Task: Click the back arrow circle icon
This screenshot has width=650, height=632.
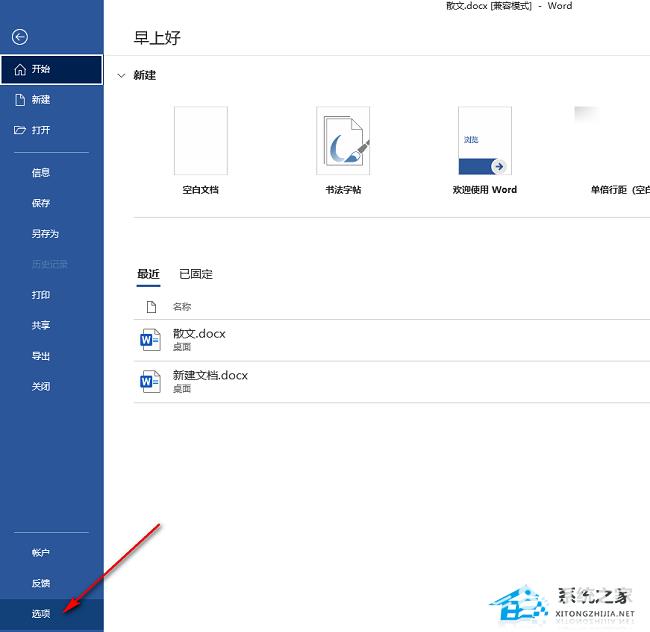Action: pos(20,37)
